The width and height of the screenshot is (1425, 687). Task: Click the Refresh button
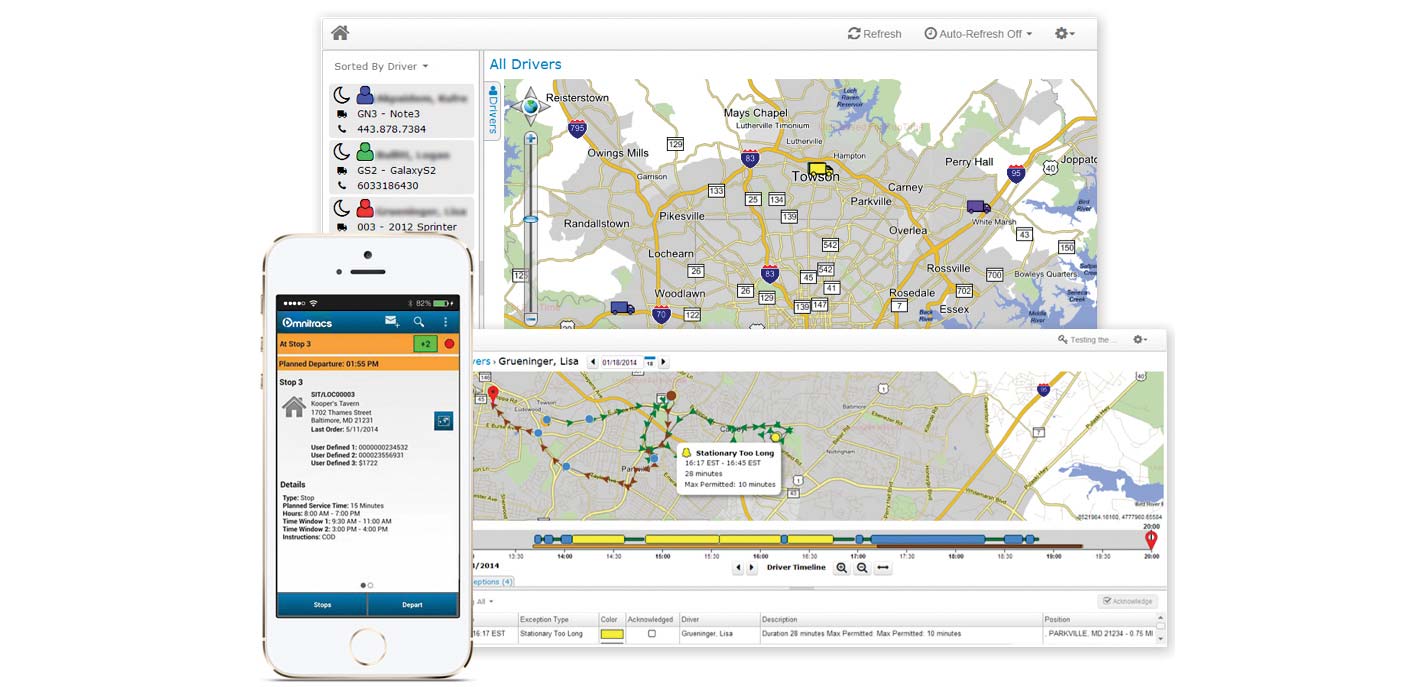point(874,34)
